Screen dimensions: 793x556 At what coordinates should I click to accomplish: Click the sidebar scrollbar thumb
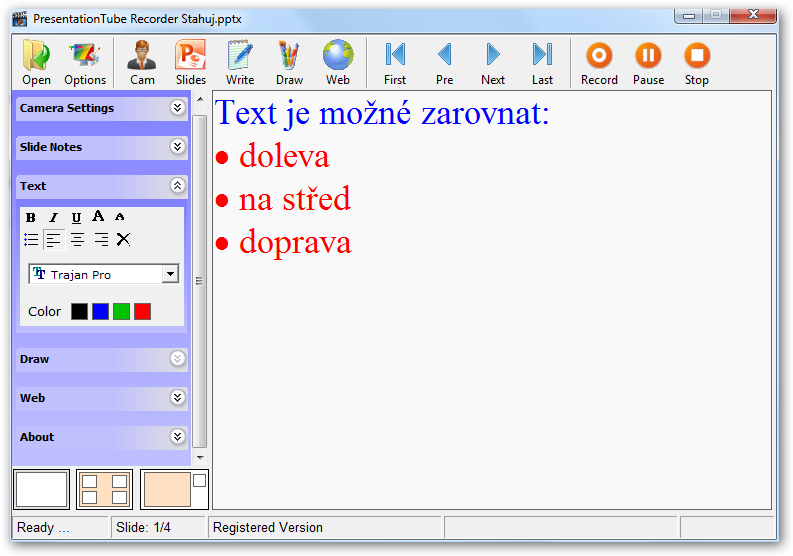[x=200, y=281]
